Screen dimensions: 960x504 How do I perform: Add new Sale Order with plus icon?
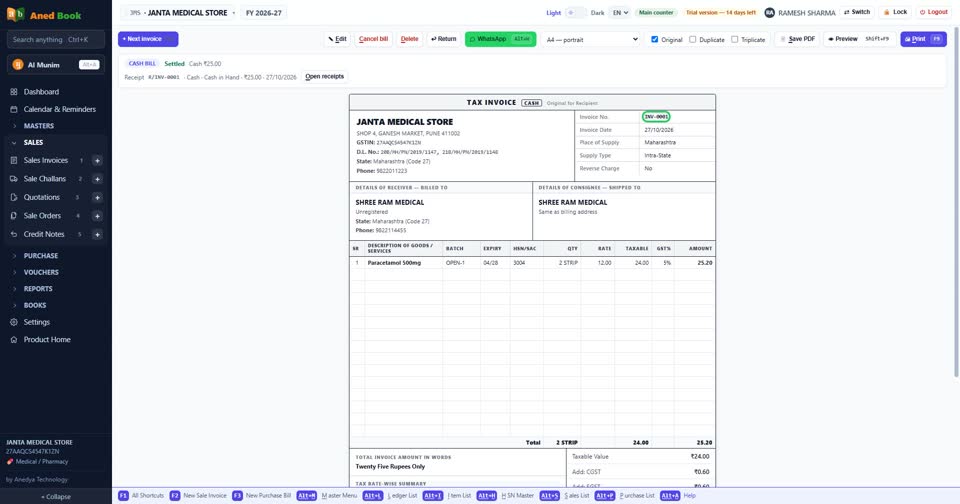pyautogui.click(x=97, y=216)
